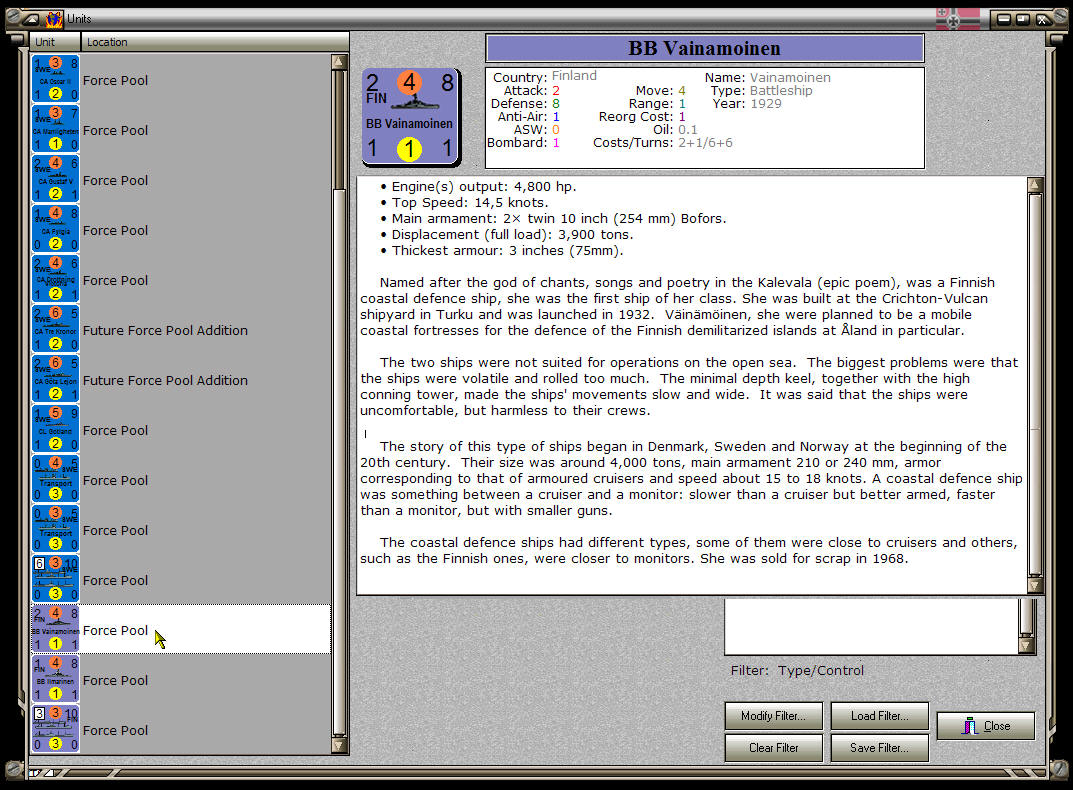Click Future Force Pool Addition beside Tre Kronor
1073x790 pixels.
tap(165, 330)
